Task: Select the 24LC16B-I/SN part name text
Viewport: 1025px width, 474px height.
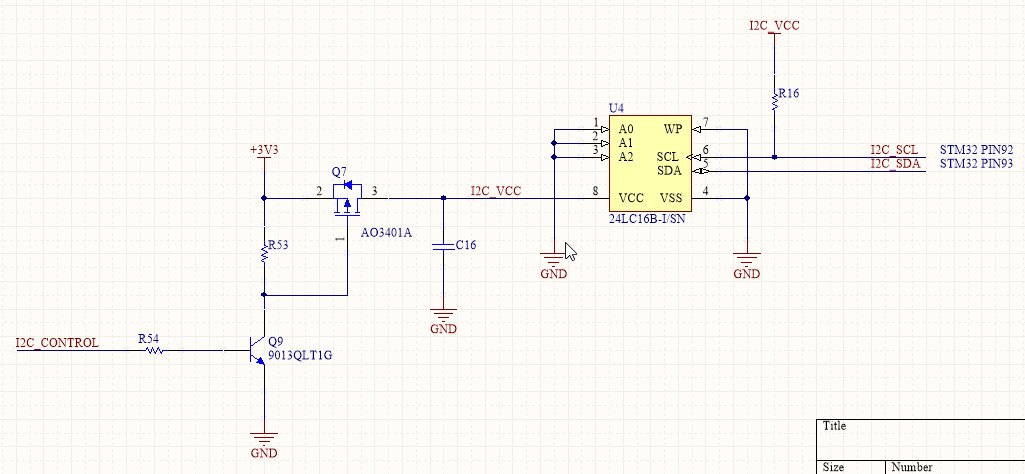Action: click(646, 219)
